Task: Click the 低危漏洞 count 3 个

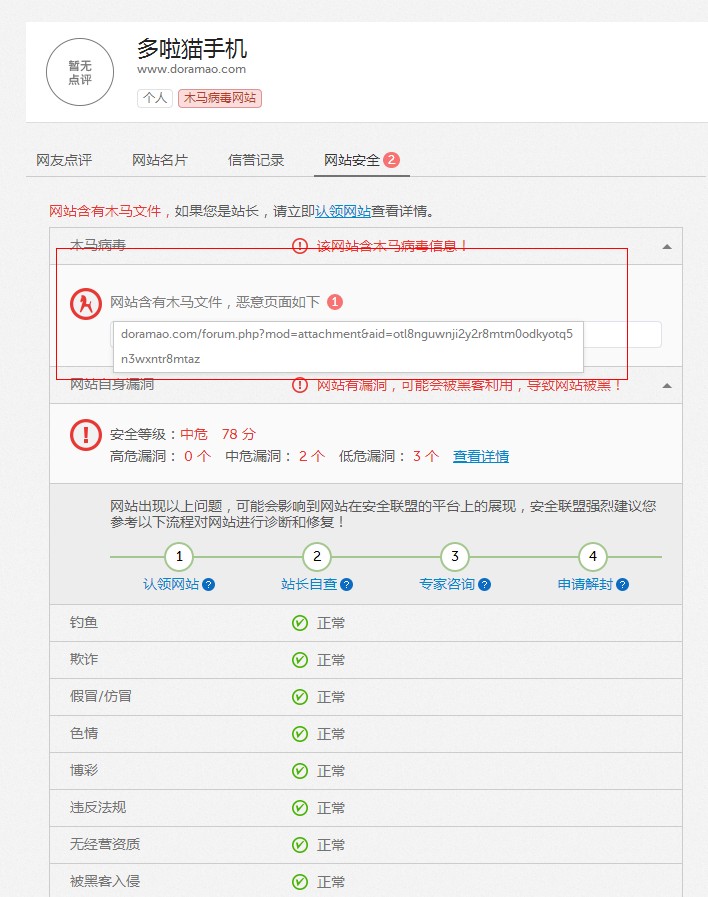Action: 426,456
